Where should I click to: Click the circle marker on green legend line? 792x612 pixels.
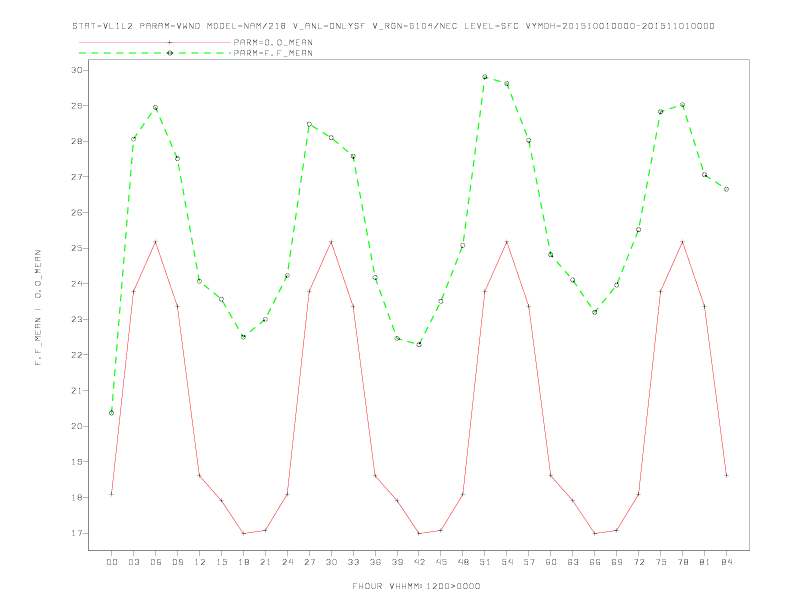click(170, 53)
